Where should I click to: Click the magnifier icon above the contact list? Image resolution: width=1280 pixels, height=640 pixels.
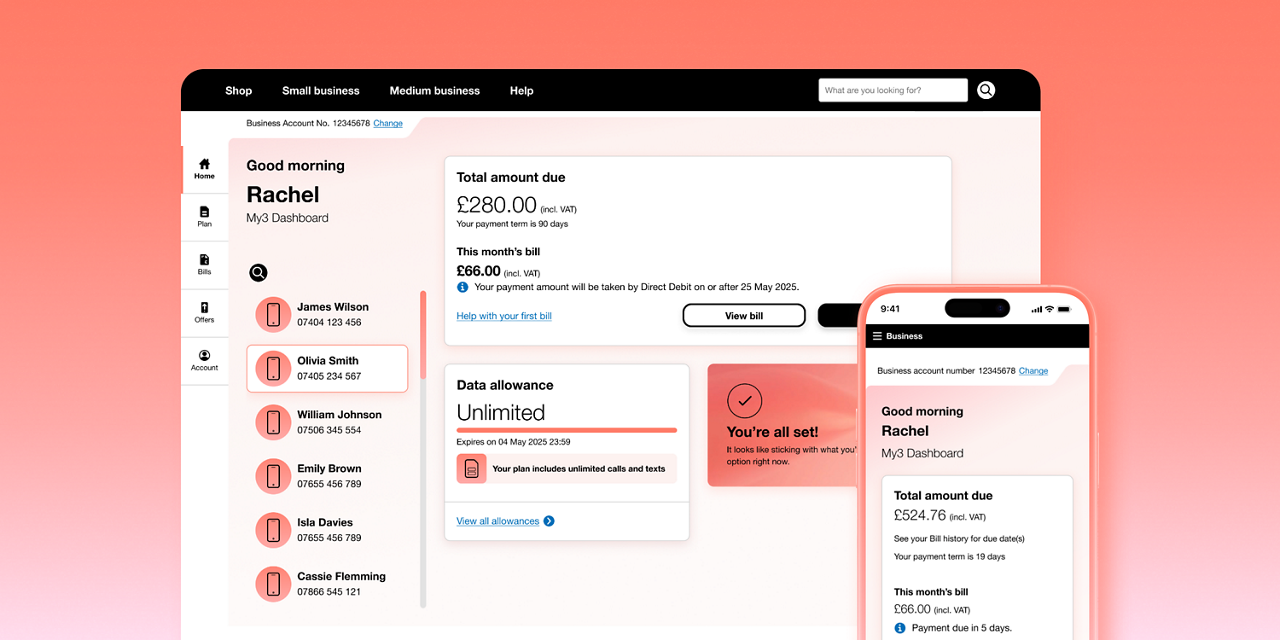258,272
